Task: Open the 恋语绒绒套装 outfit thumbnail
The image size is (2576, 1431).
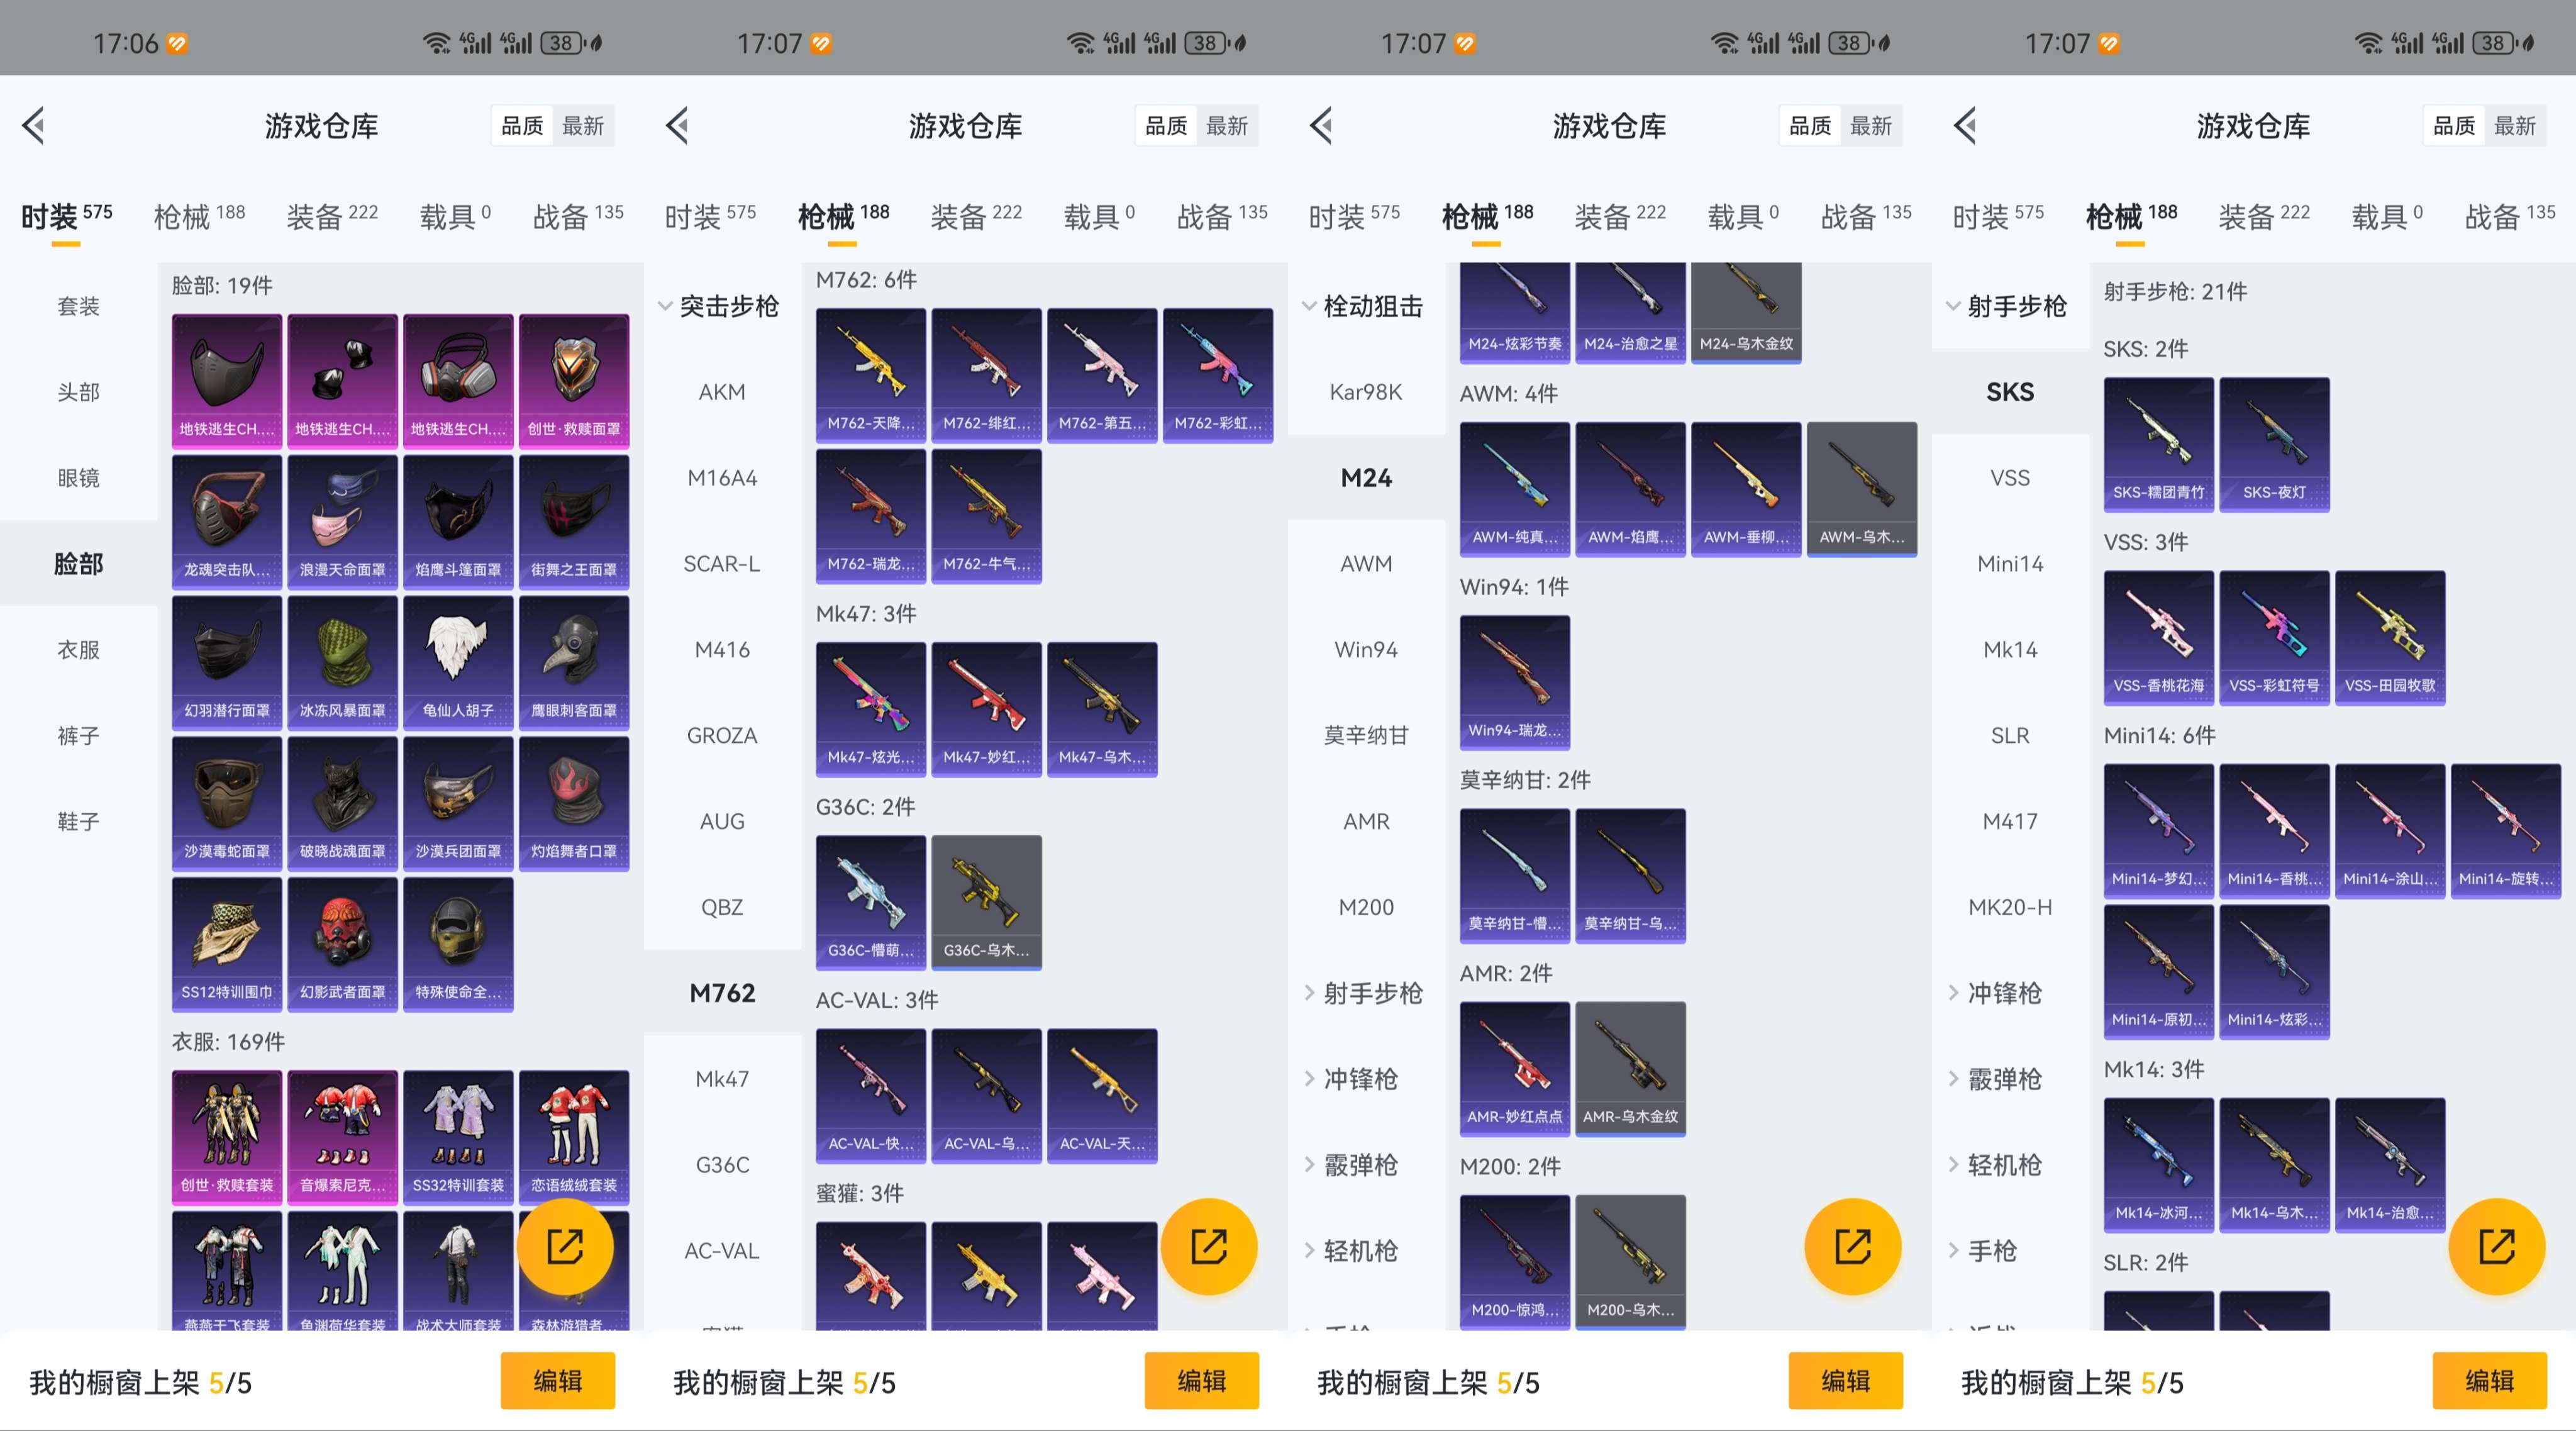Action: (x=574, y=1137)
